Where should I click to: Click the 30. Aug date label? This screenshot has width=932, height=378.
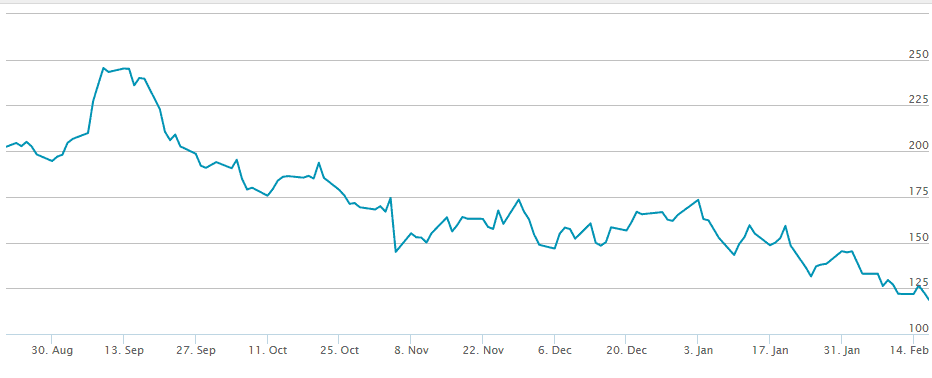click(x=52, y=351)
